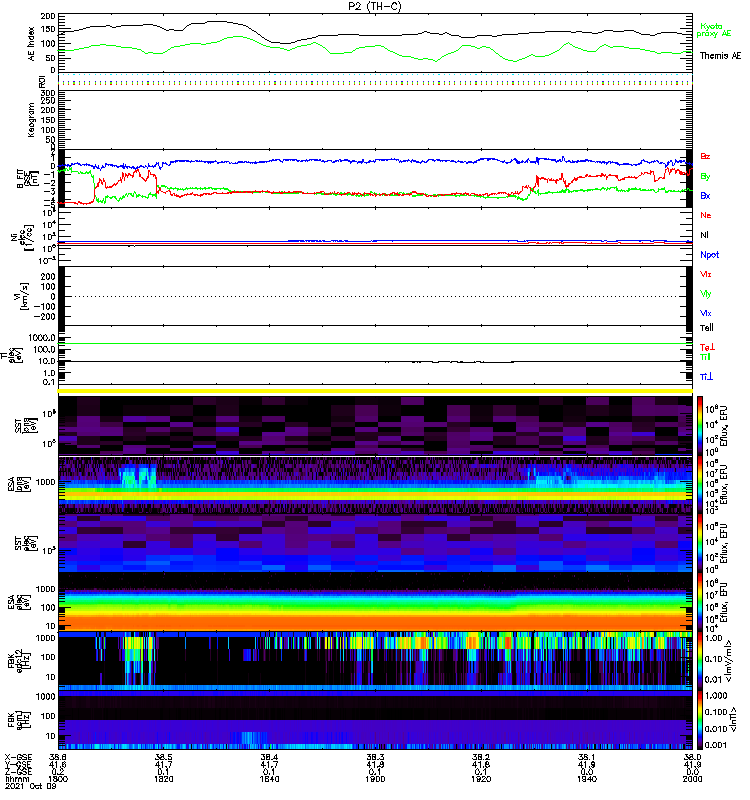The image size is (750, 800).
Task: Click the "Vi [km/s]" y-axis label
Action: tap(24, 296)
